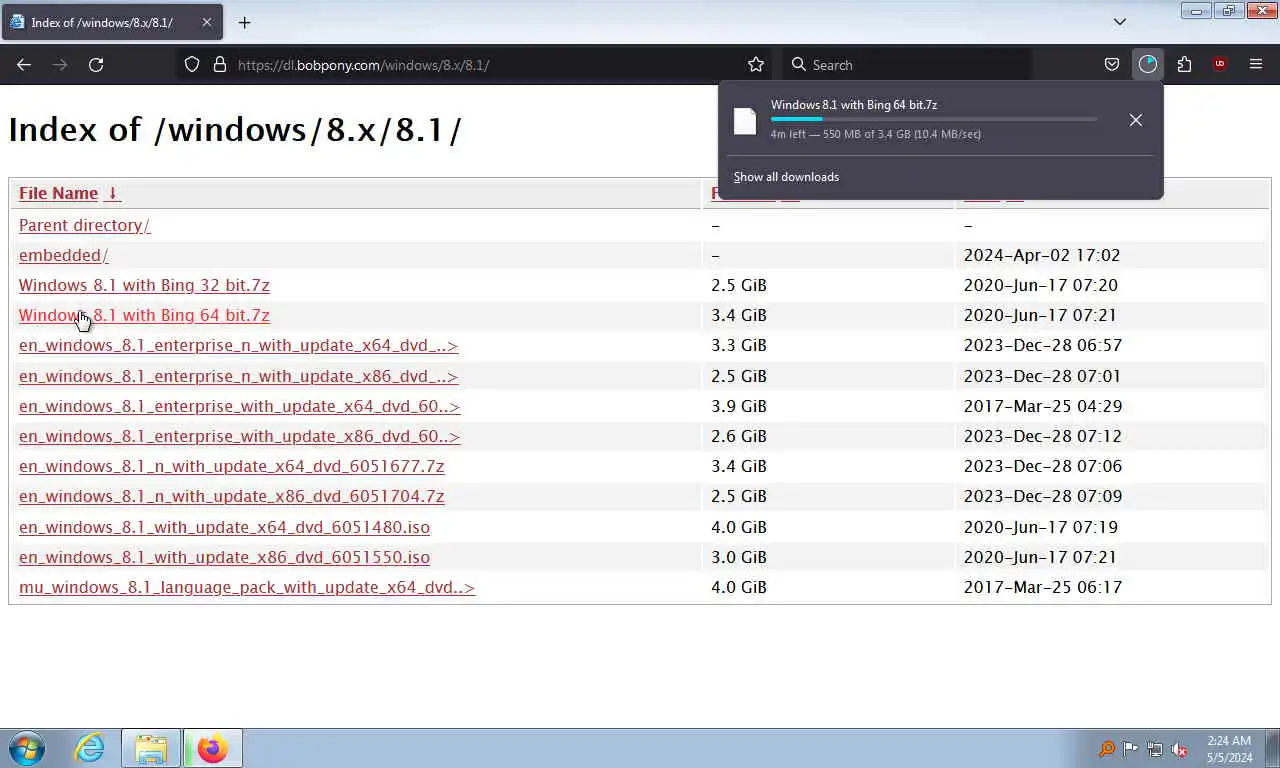
Task: Open en_windows_8.1_enterprise_n_with_update_x64_dvd link
Action: [x=238, y=345]
